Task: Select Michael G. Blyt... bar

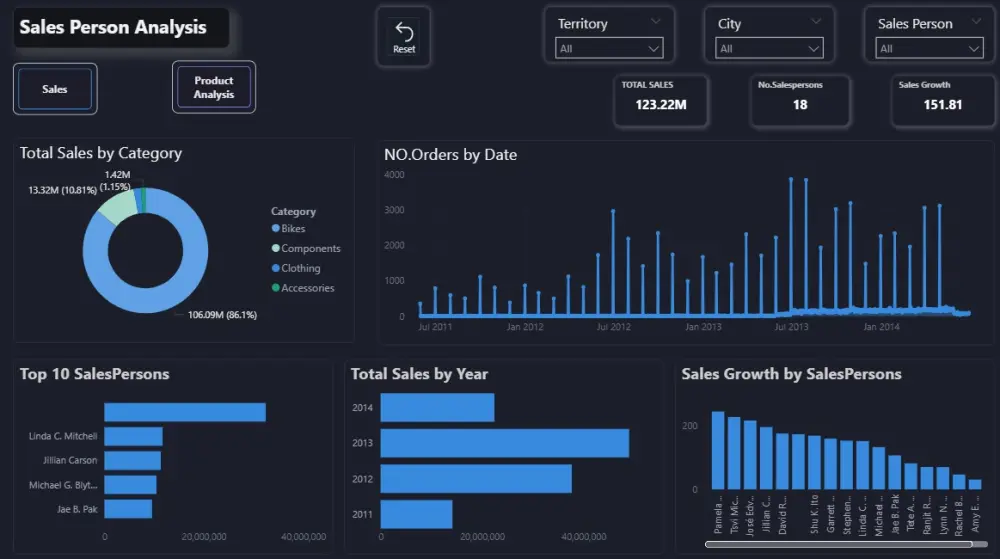Action: pos(130,484)
